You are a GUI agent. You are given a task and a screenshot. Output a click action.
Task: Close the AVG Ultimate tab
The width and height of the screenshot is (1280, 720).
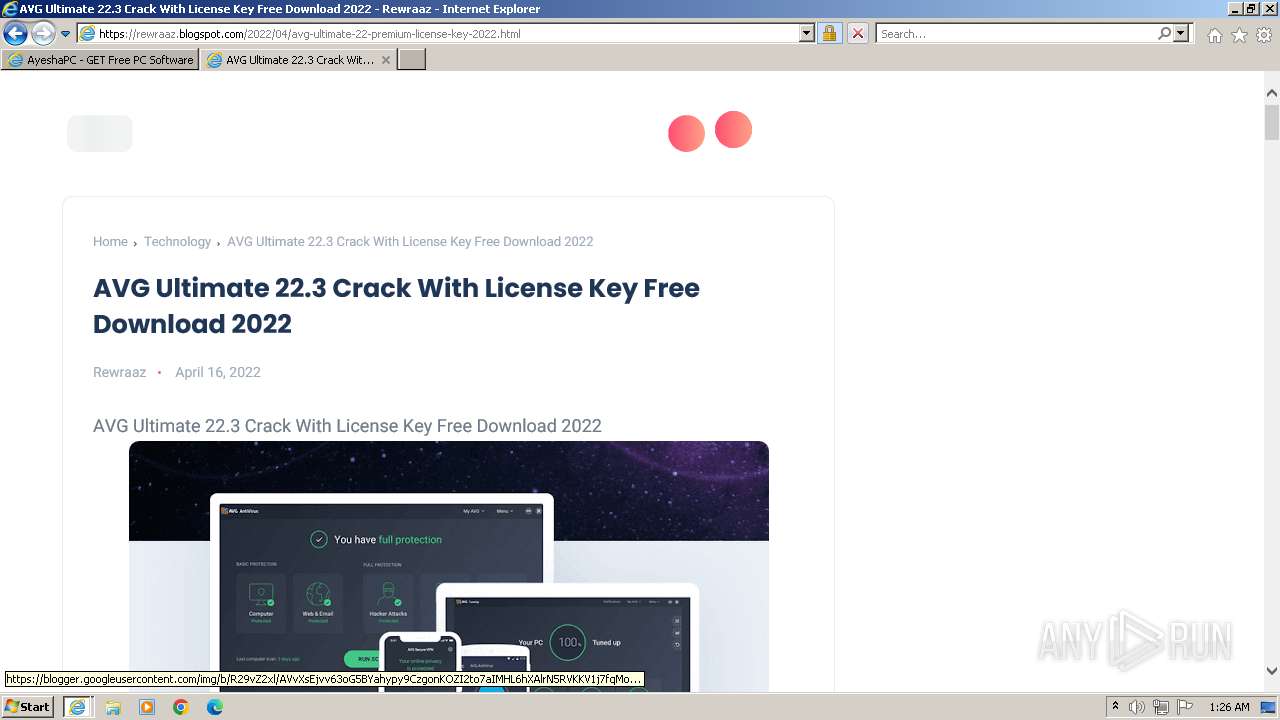pos(386,60)
